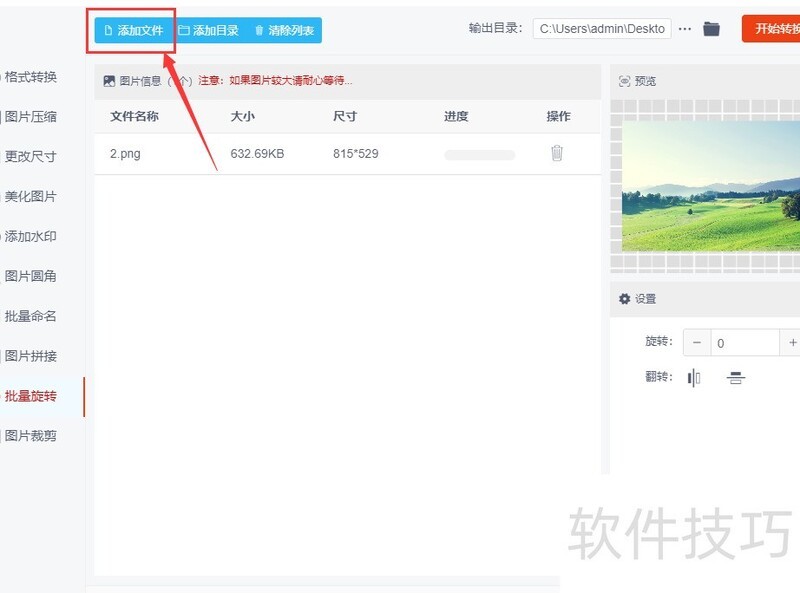Image resolution: width=800 pixels, height=593 pixels.
Task: Open the three-dot browse output directory button
Action: point(685,29)
